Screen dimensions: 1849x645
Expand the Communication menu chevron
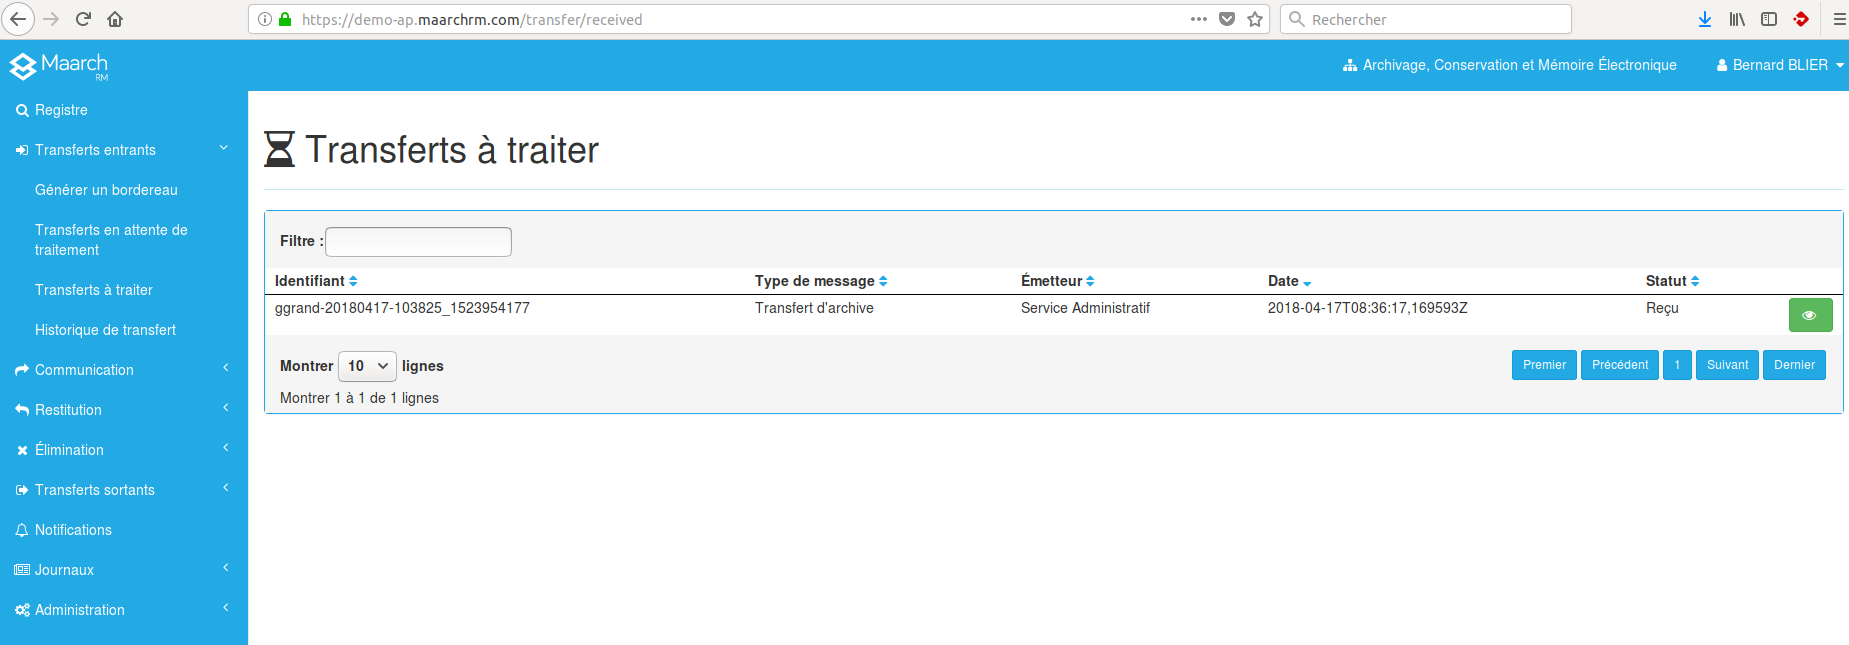226,368
